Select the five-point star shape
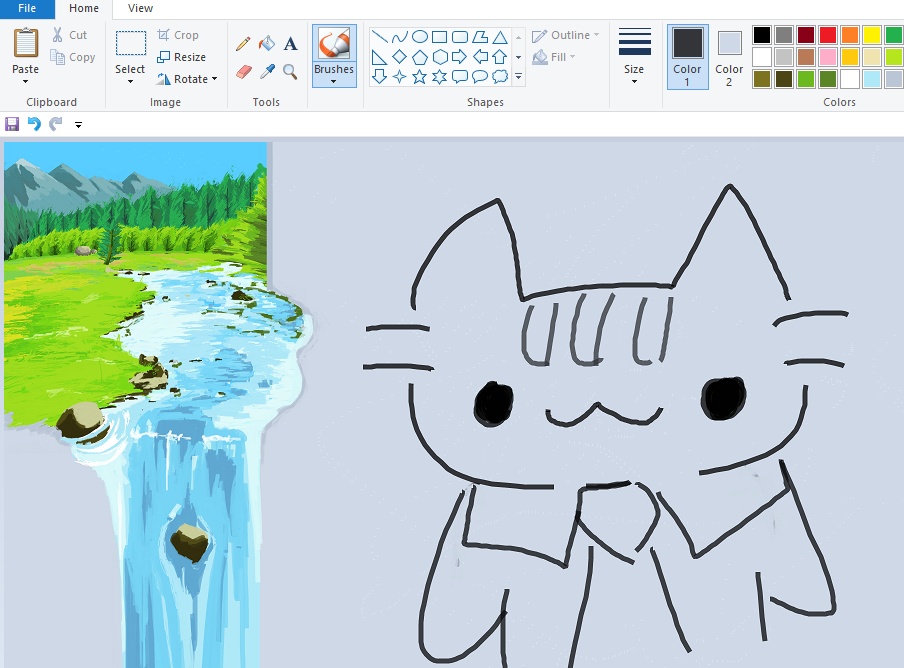904x668 pixels. click(x=419, y=77)
